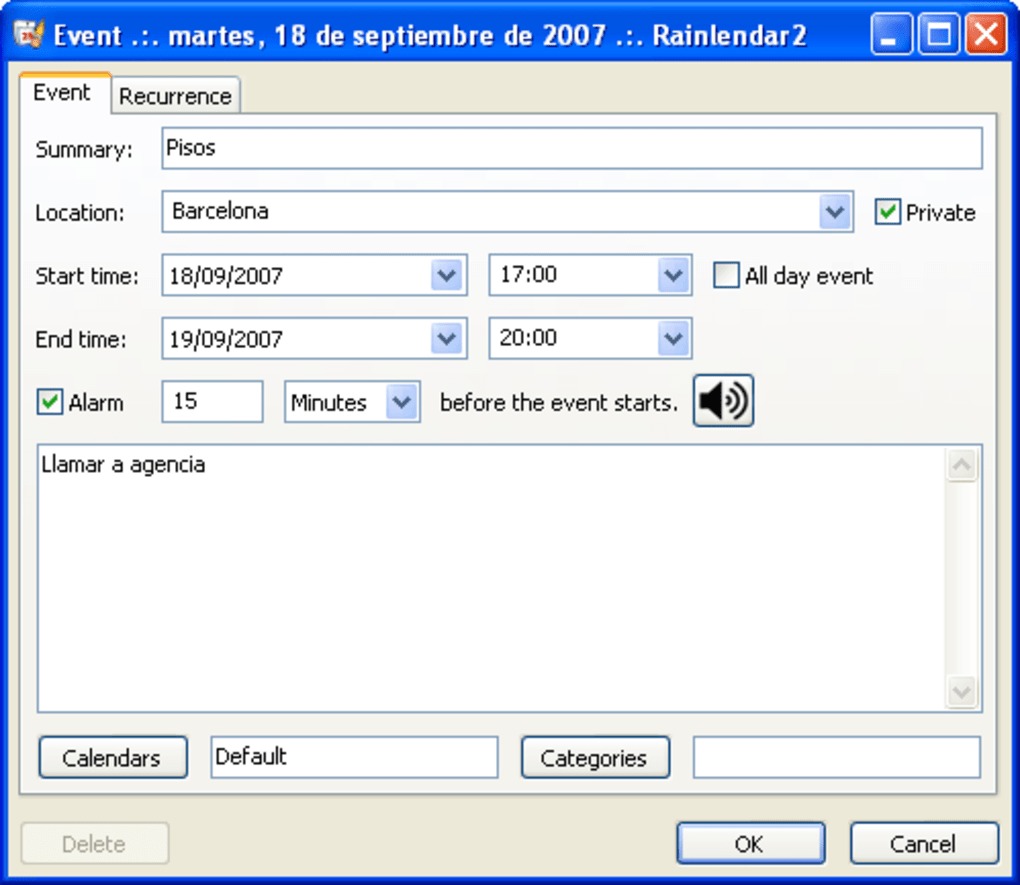Open the start time 17:00 dropdown
Viewport: 1020px width, 885px height.
673,275
